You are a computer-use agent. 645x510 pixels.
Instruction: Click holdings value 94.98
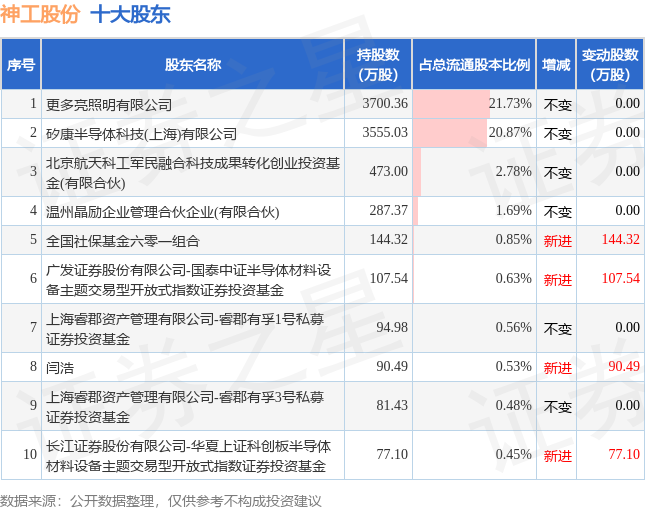coord(392,327)
